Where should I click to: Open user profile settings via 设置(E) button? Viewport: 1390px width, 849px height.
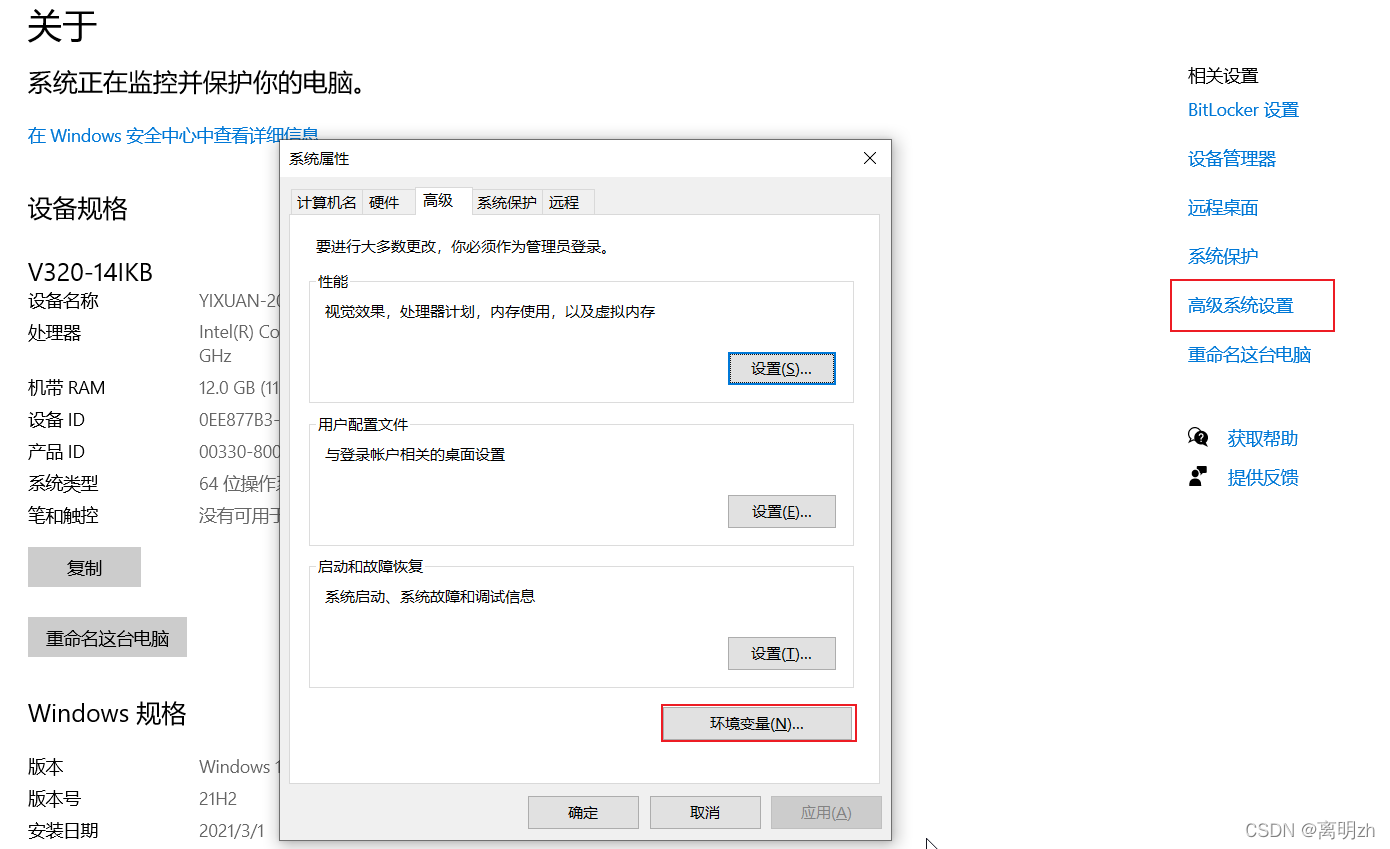[x=782, y=511]
